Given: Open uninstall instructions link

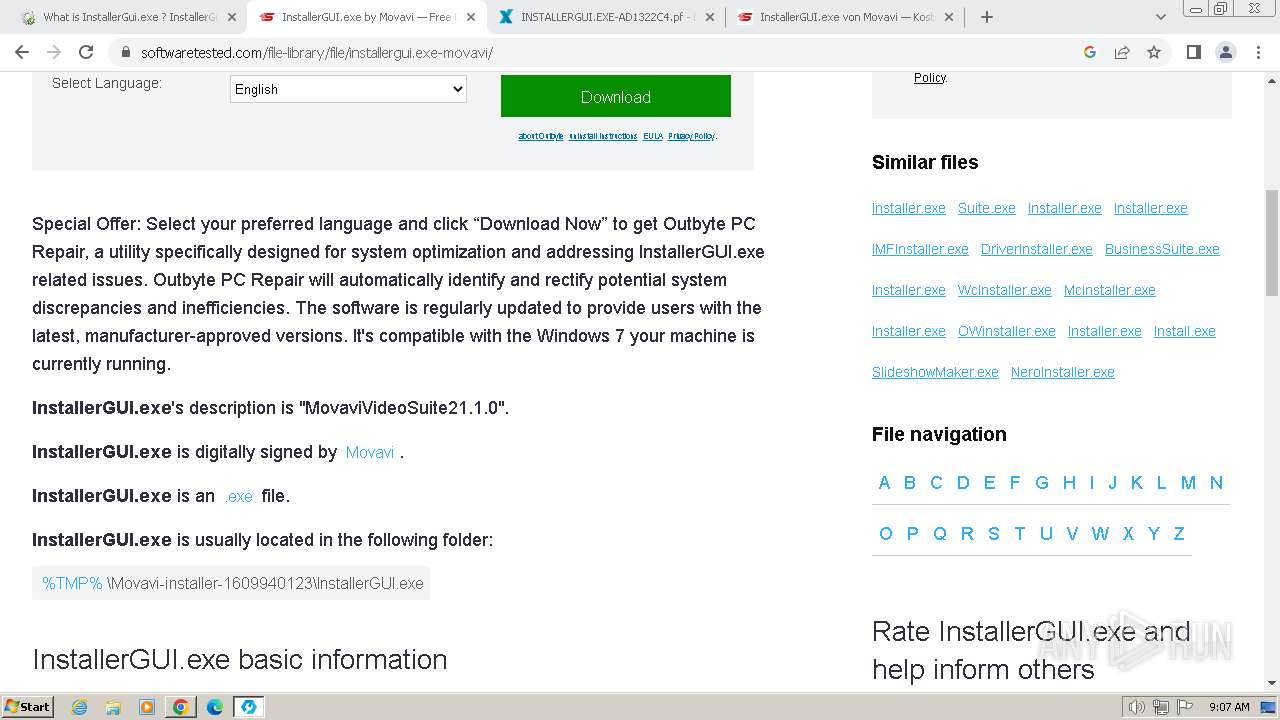Looking at the screenshot, I should tap(603, 136).
